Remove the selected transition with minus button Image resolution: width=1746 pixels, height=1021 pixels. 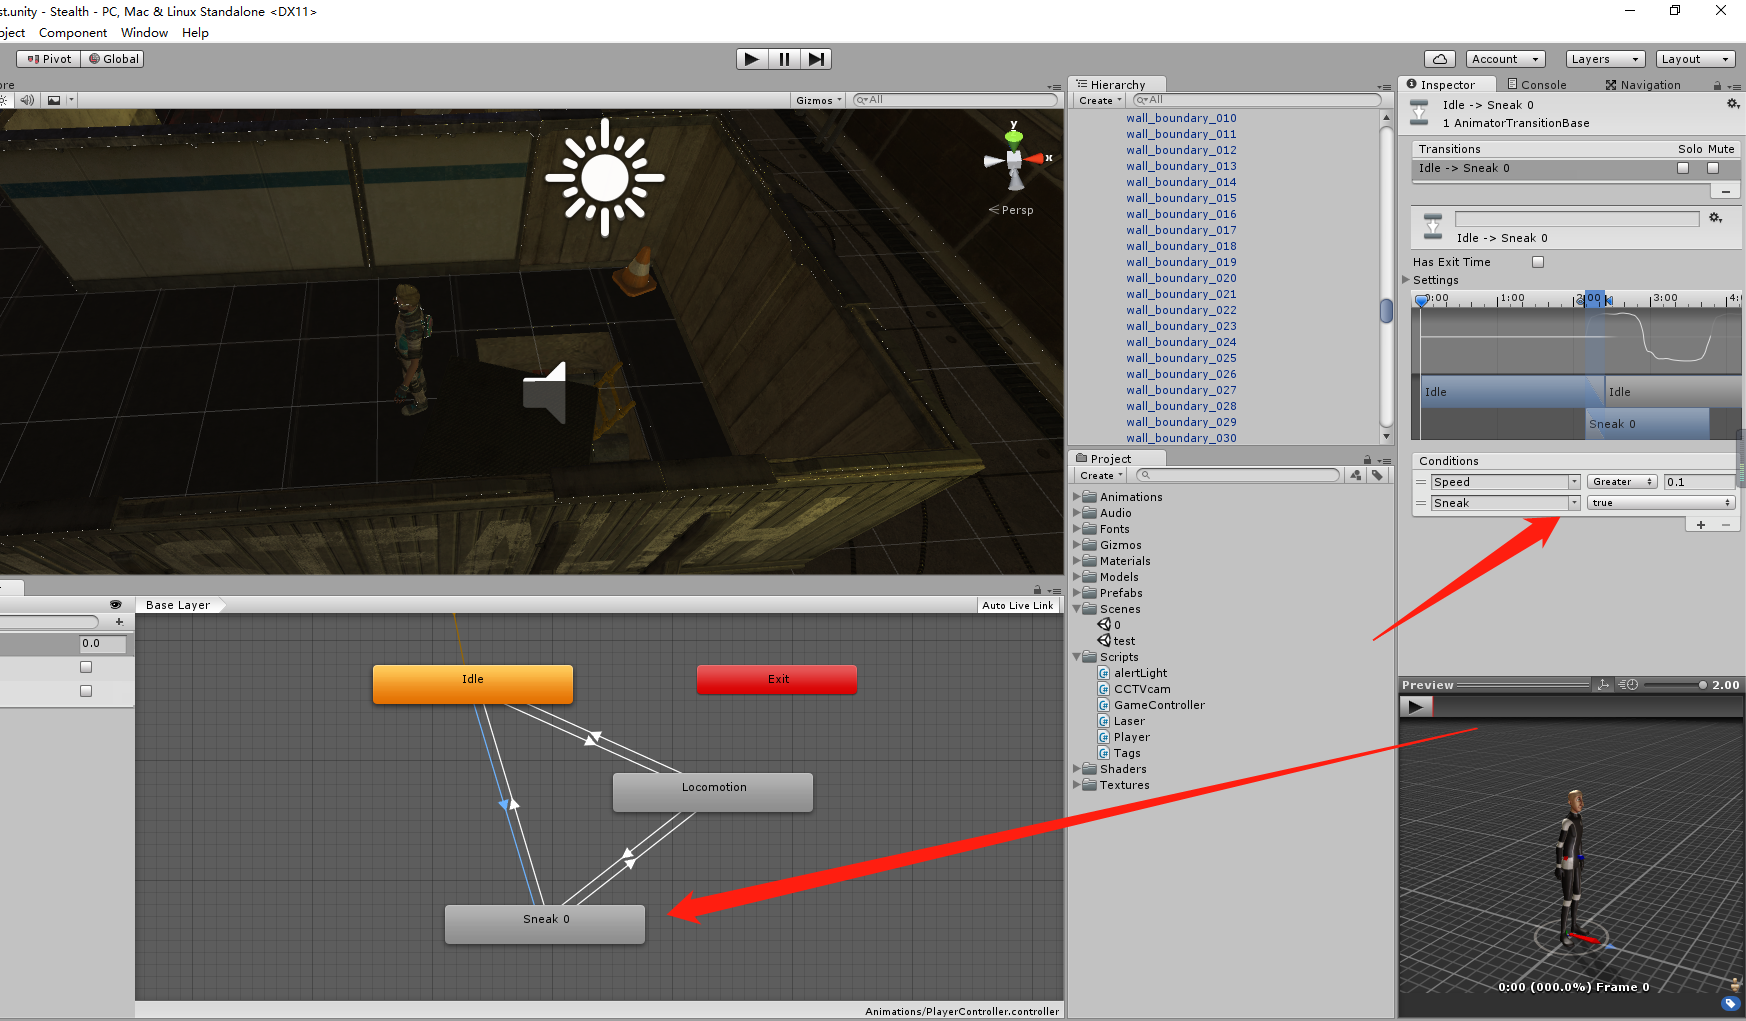point(1725,191)
